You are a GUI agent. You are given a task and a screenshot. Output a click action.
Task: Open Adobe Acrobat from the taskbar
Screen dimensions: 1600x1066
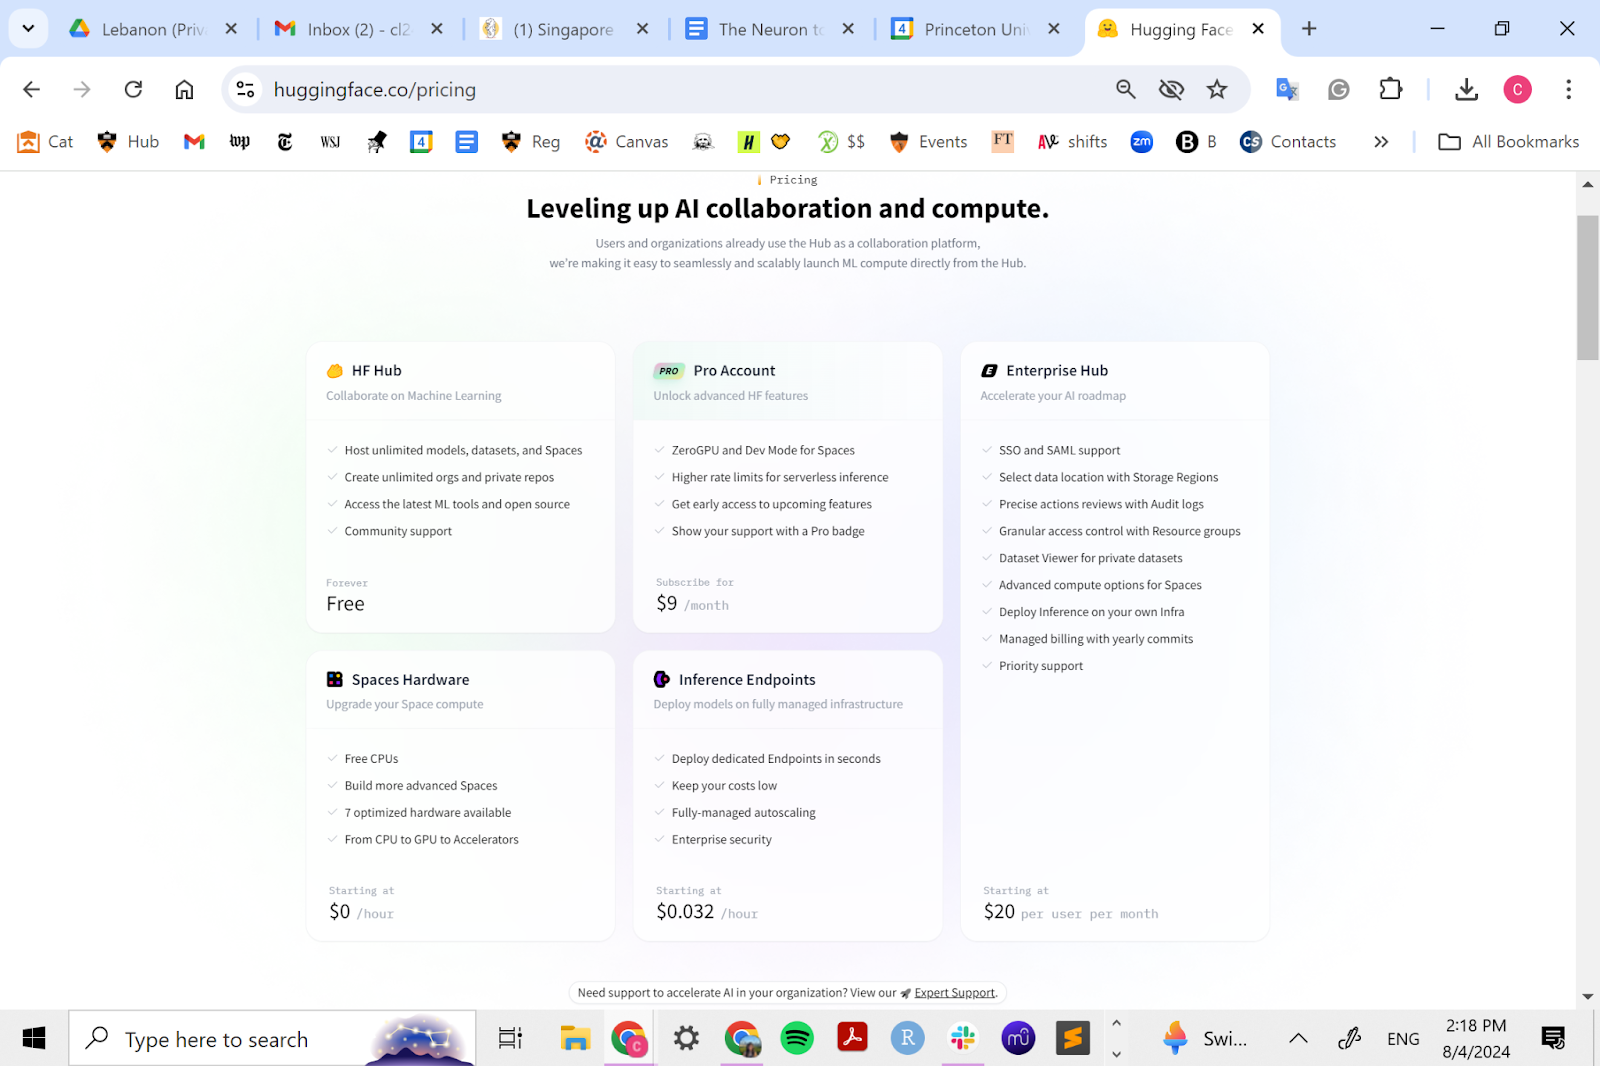852,1039
